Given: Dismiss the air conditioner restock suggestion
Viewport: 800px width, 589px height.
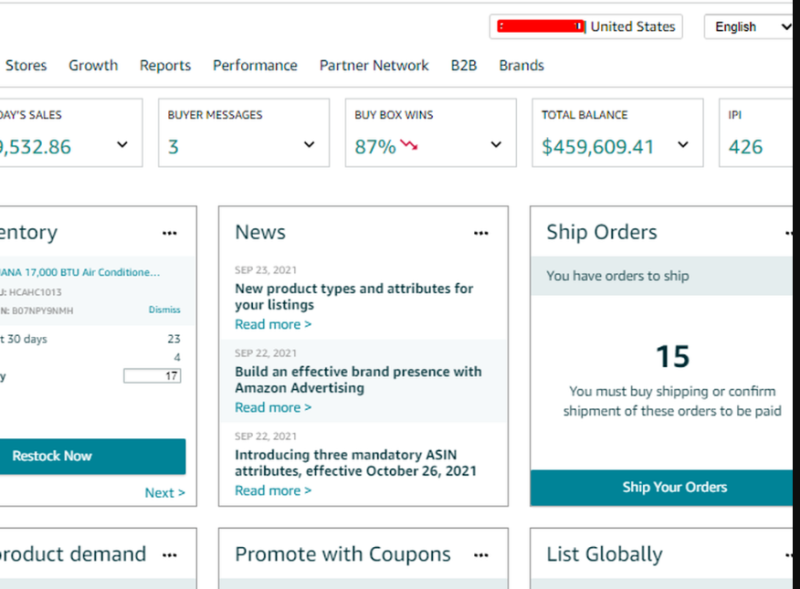Looking at the screenshot, I should click(164, 310).
